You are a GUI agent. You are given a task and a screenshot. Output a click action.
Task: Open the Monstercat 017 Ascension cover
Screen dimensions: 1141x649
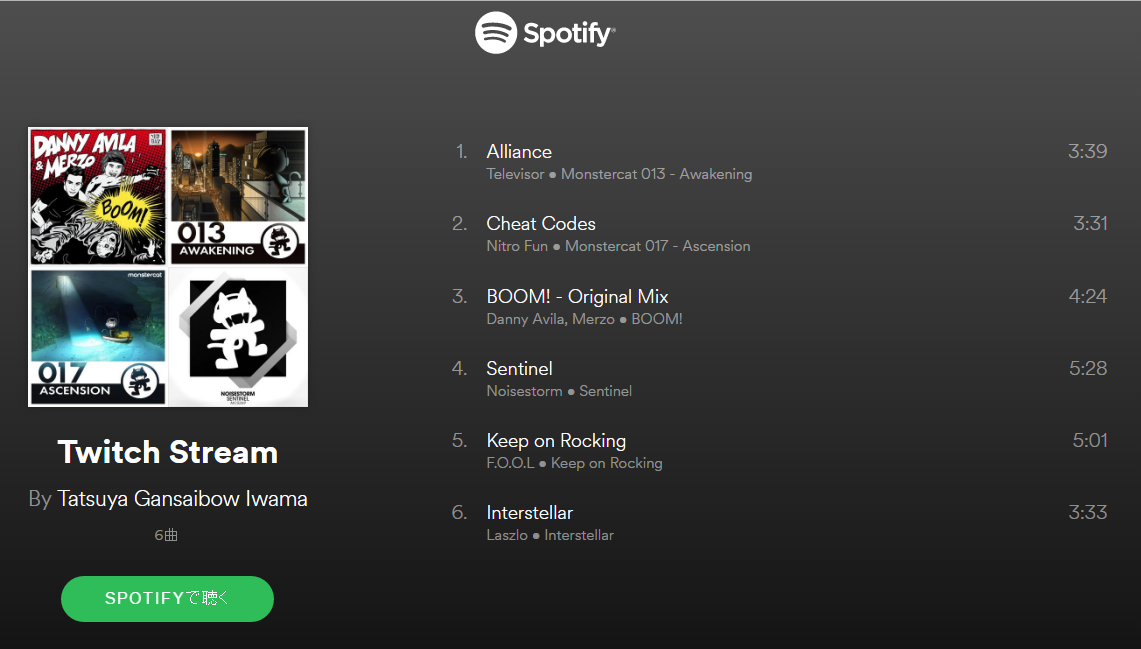point(98,338)
